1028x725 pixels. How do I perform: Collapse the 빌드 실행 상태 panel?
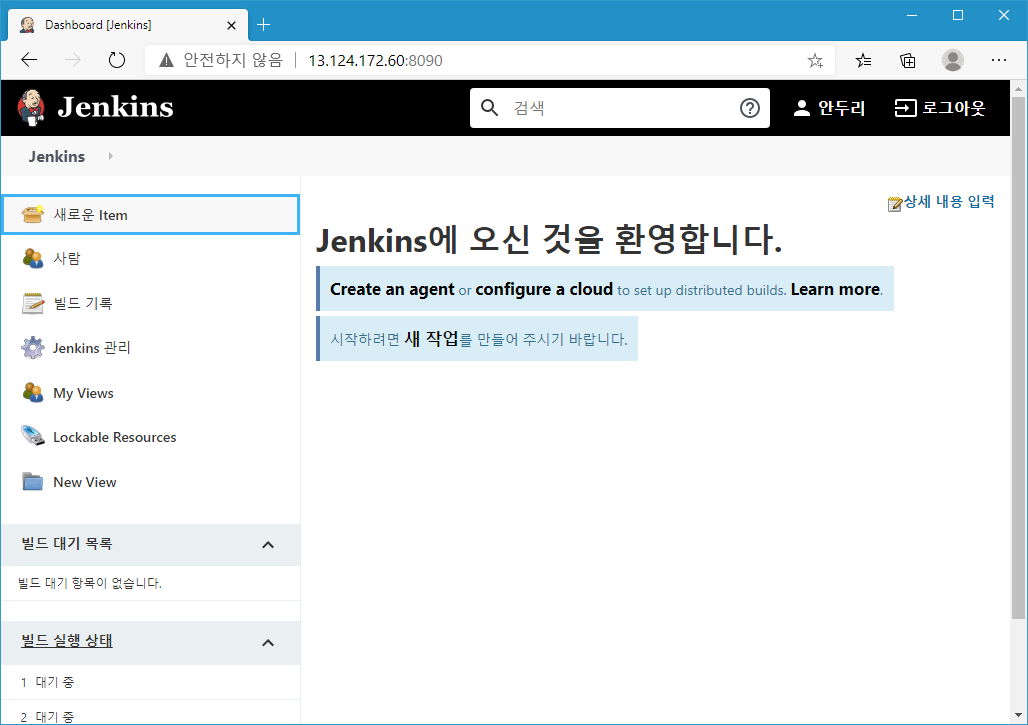(267, 642)
